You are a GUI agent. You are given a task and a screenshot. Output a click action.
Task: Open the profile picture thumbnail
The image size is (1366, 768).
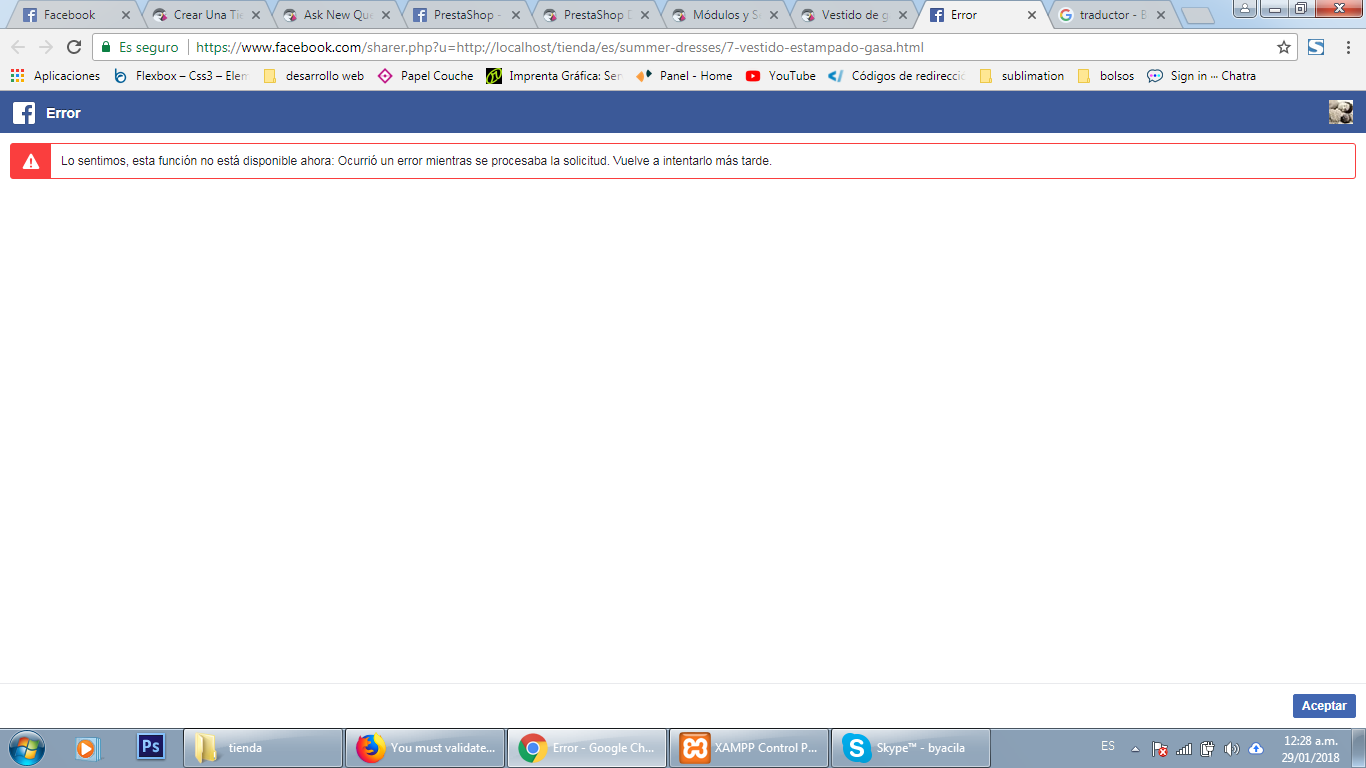pyautogui.click(x=1341, y=112)
